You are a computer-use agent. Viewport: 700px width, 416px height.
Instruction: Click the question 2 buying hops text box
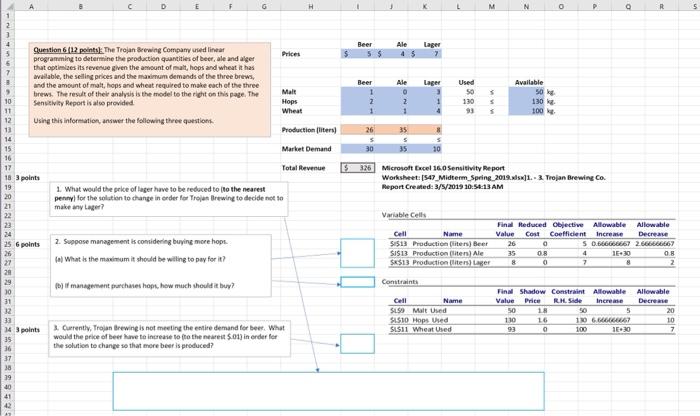click(x=160, y=266)
